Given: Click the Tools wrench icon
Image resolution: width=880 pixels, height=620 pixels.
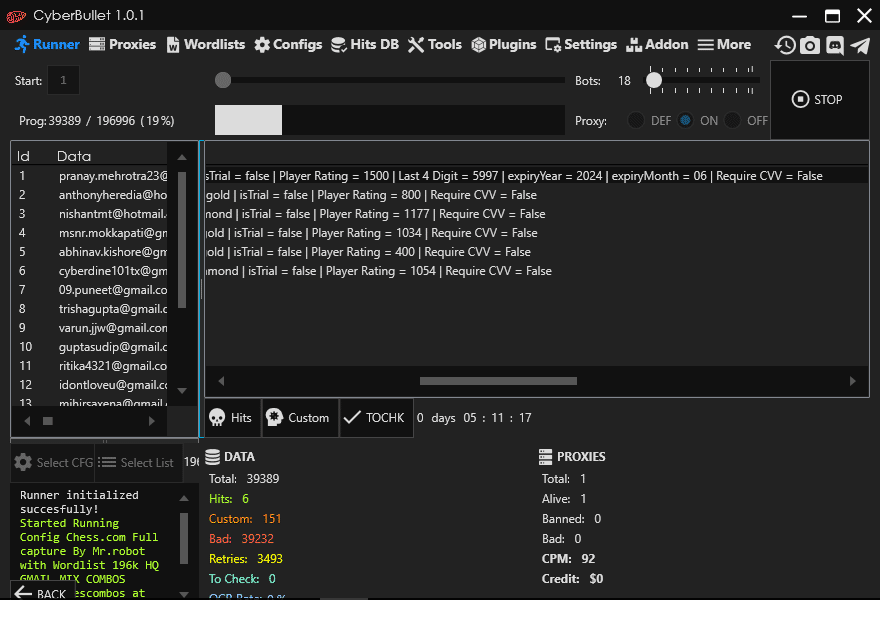Looking at the screenshot, I should (416, 45).
